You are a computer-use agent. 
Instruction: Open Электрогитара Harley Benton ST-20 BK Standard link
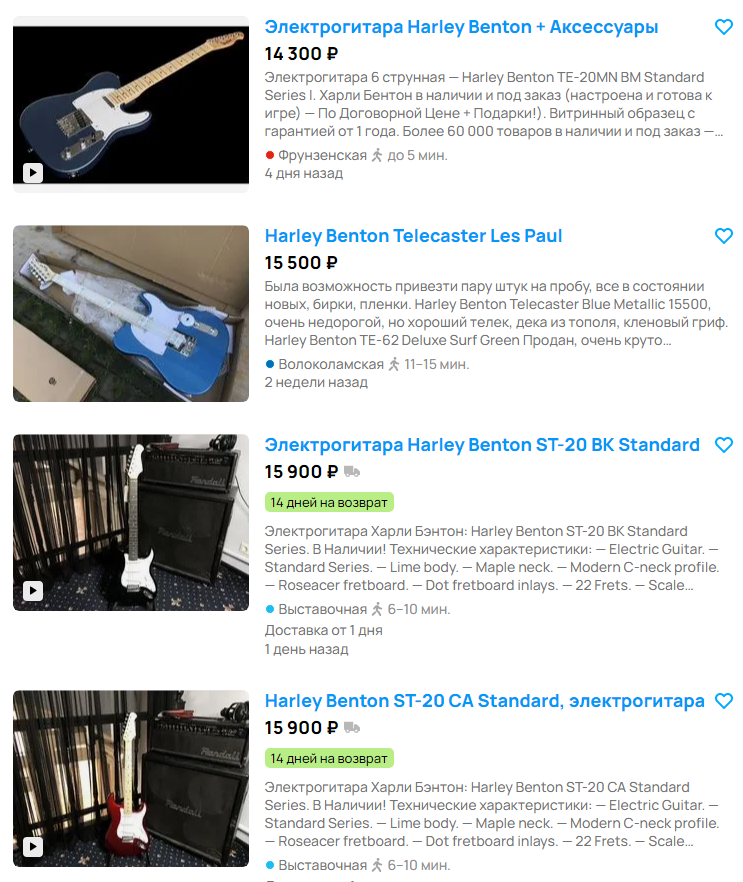[x=482, y=445]
